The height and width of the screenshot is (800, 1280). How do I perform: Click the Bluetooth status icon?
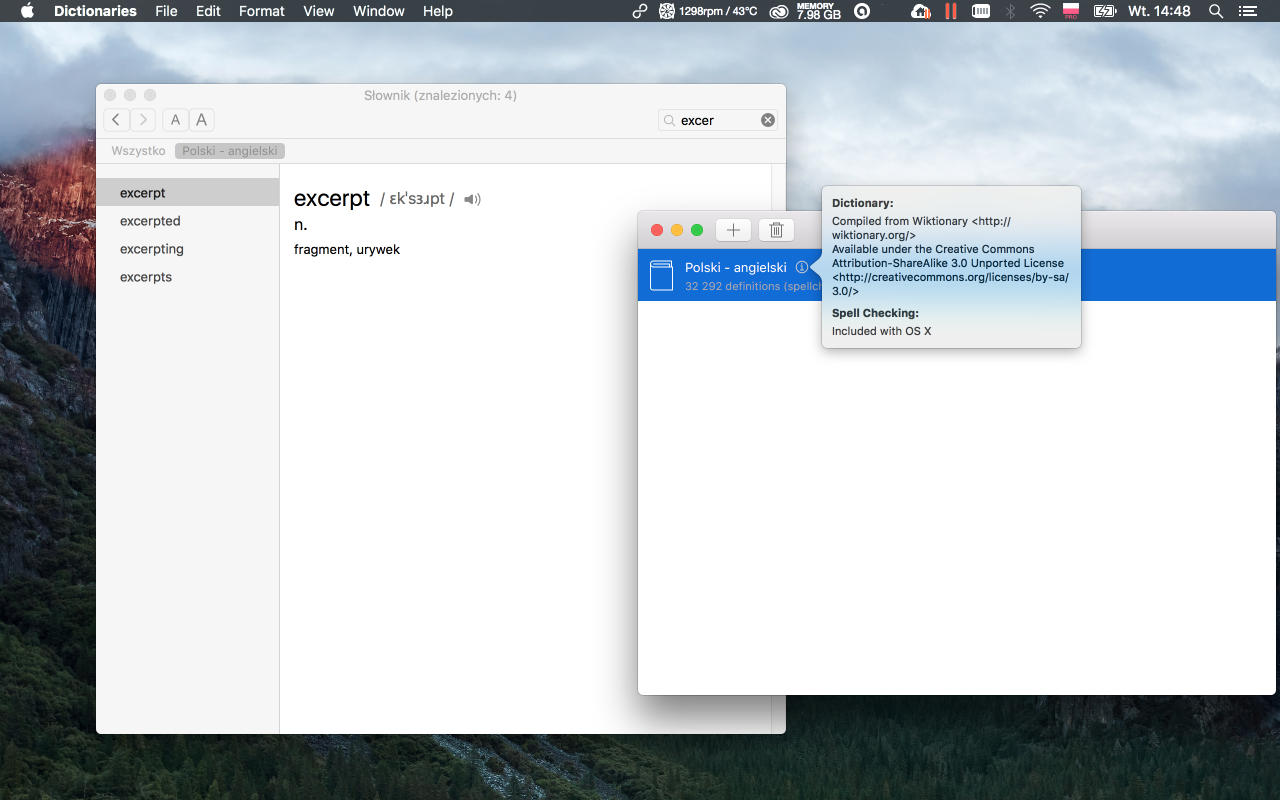tap(1010, 11)
